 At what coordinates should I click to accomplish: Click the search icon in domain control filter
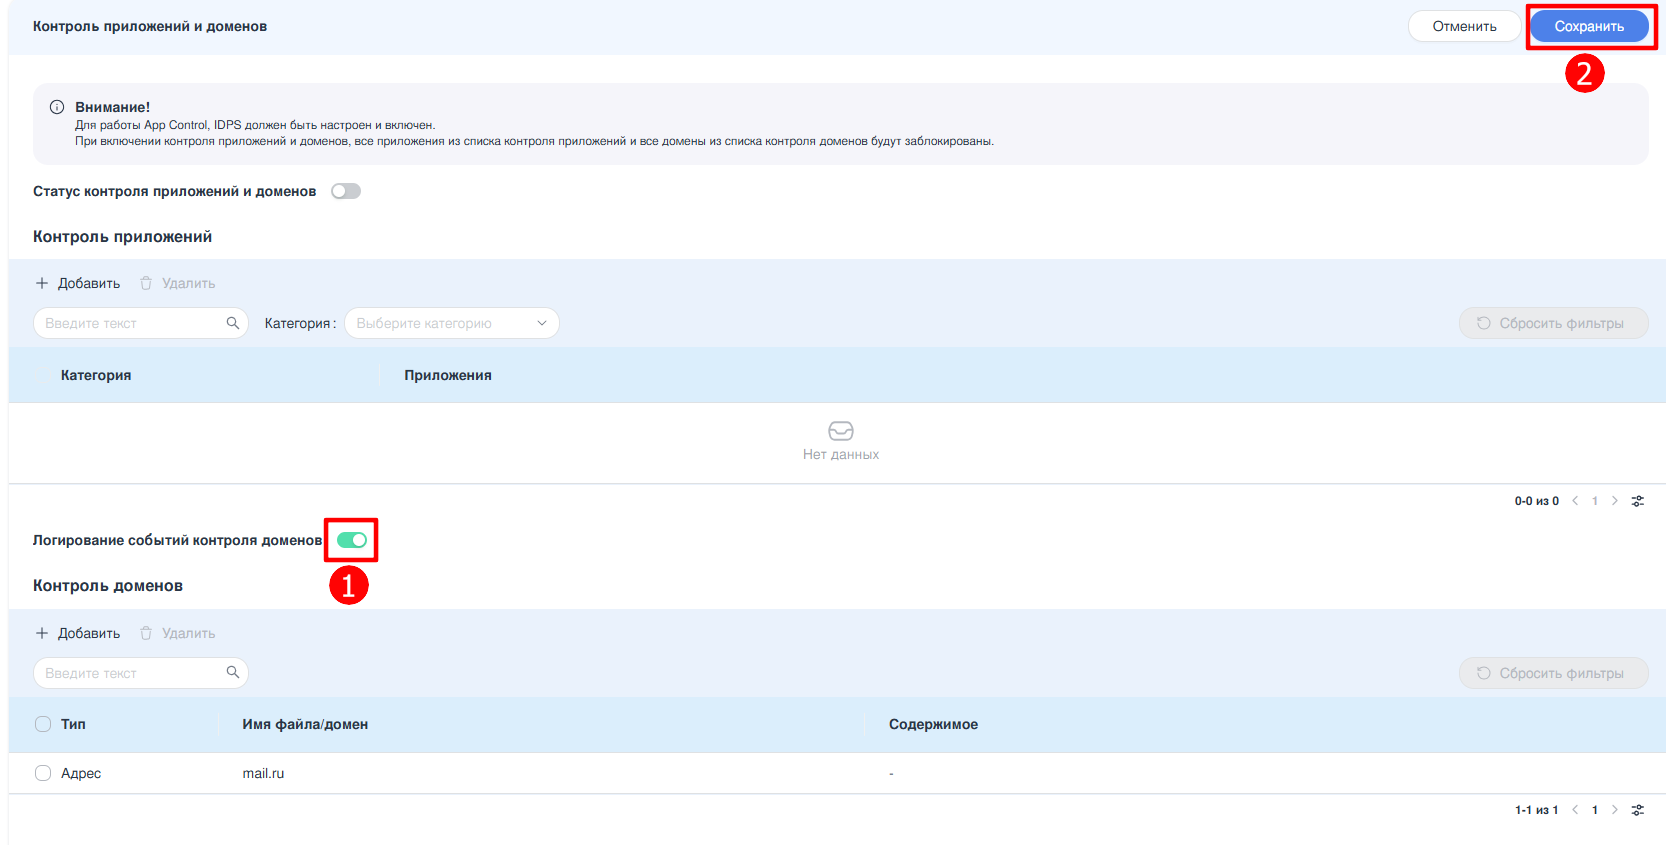232,673
